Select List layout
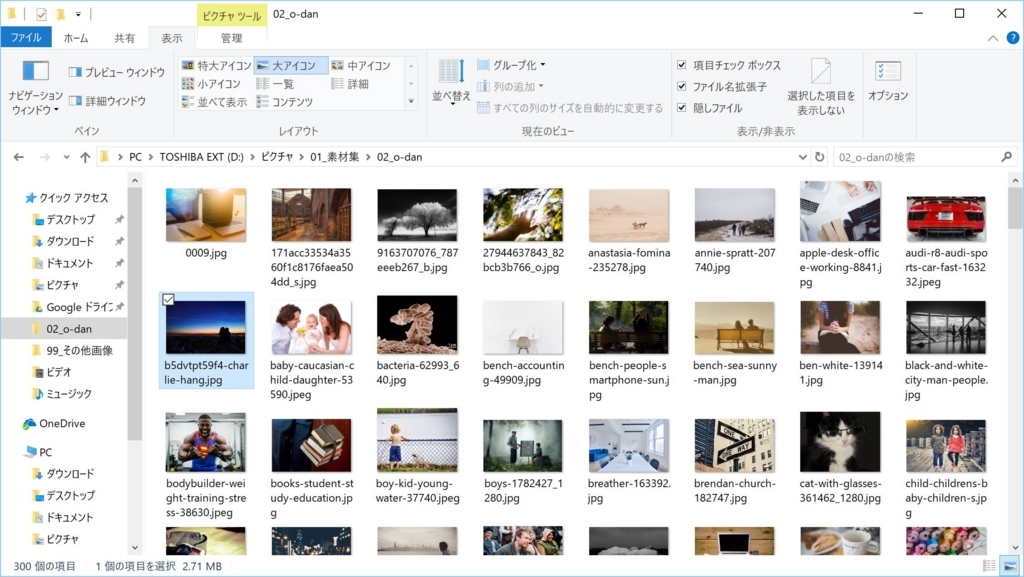Viewport: 1024px width, 577px height. (x=276, y=84)
